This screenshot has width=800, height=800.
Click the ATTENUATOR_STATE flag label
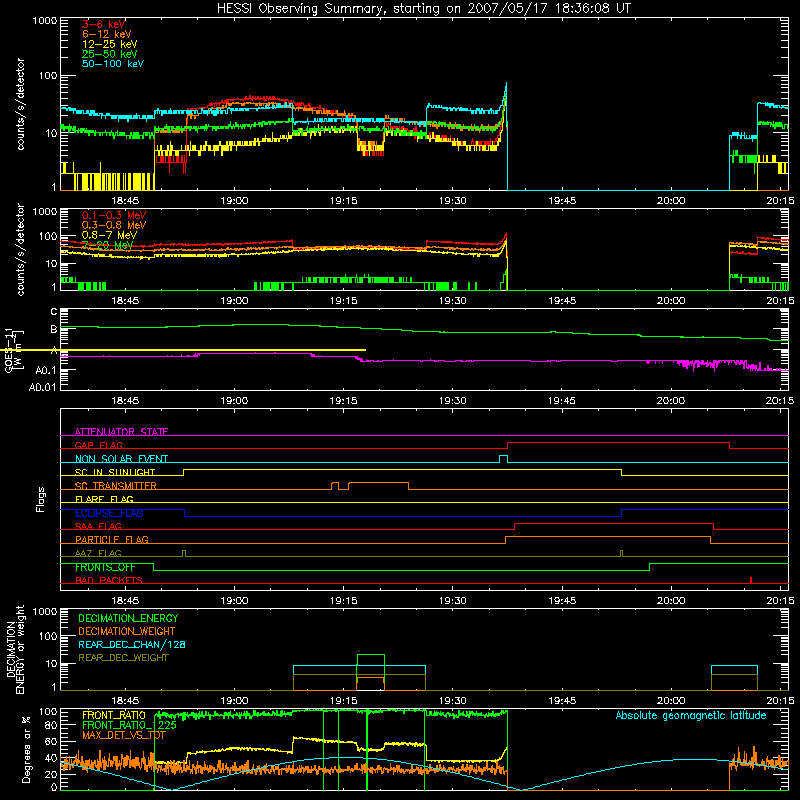click(121, 432)
